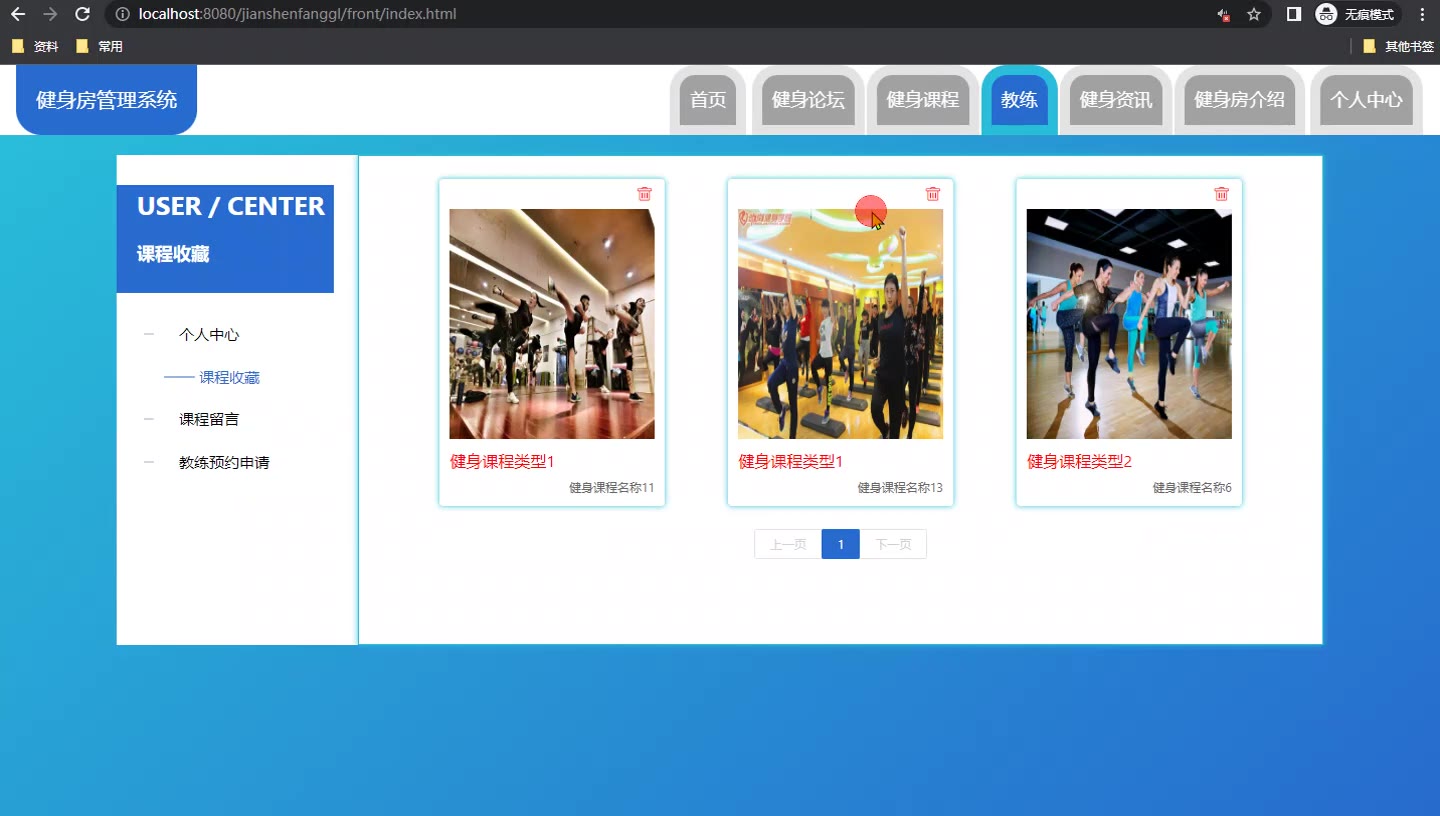
Task: Click the site information icon in address bar
Action: [x=122, y=14]
